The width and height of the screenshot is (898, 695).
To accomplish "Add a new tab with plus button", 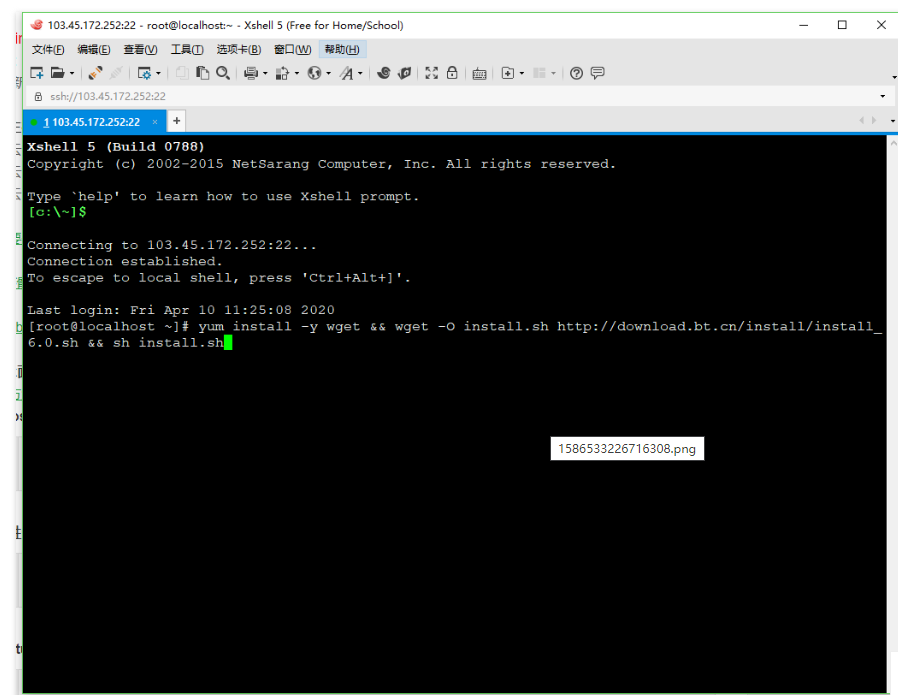I will (176, 121).
